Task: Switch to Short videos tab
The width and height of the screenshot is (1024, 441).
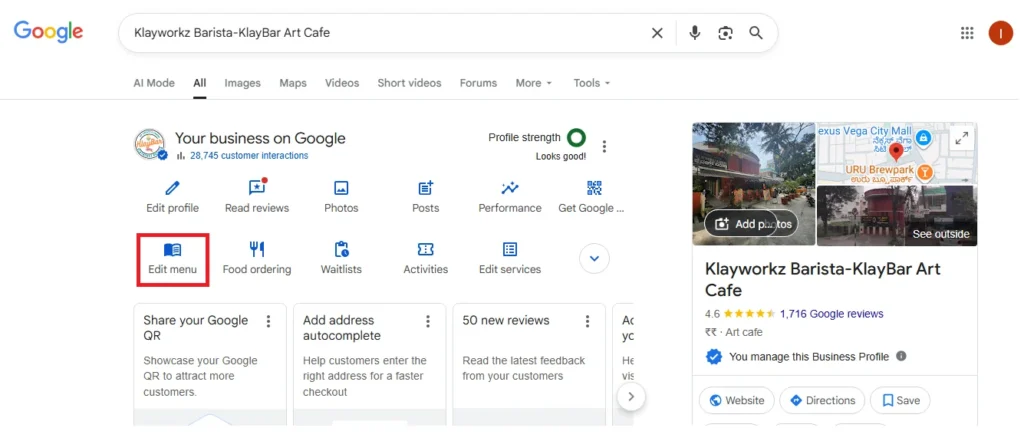Action: coord(409,83)
